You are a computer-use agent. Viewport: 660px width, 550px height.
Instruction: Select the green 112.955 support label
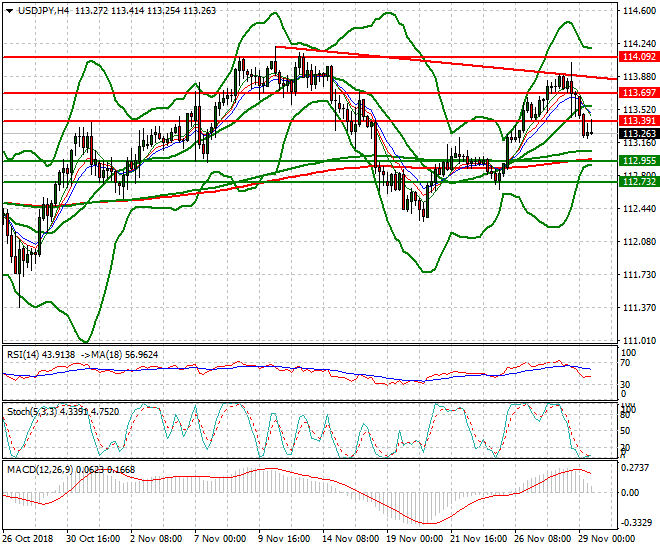point(637,160)
